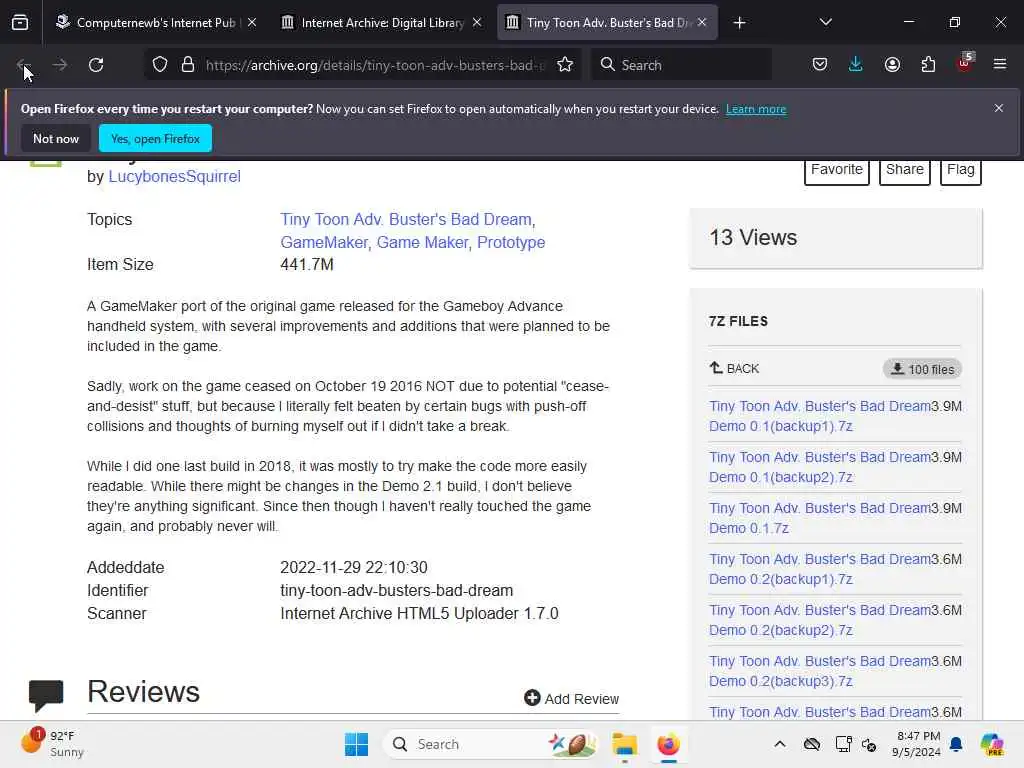Close the Tiny Toon Adv. tab
1024x768 pixels.
[702, 22]
